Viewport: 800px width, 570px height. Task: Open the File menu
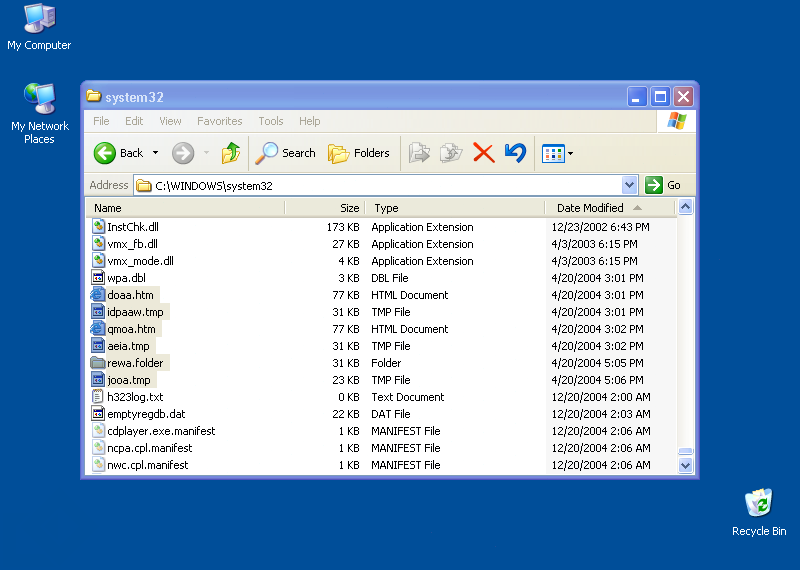click(101, 121)
